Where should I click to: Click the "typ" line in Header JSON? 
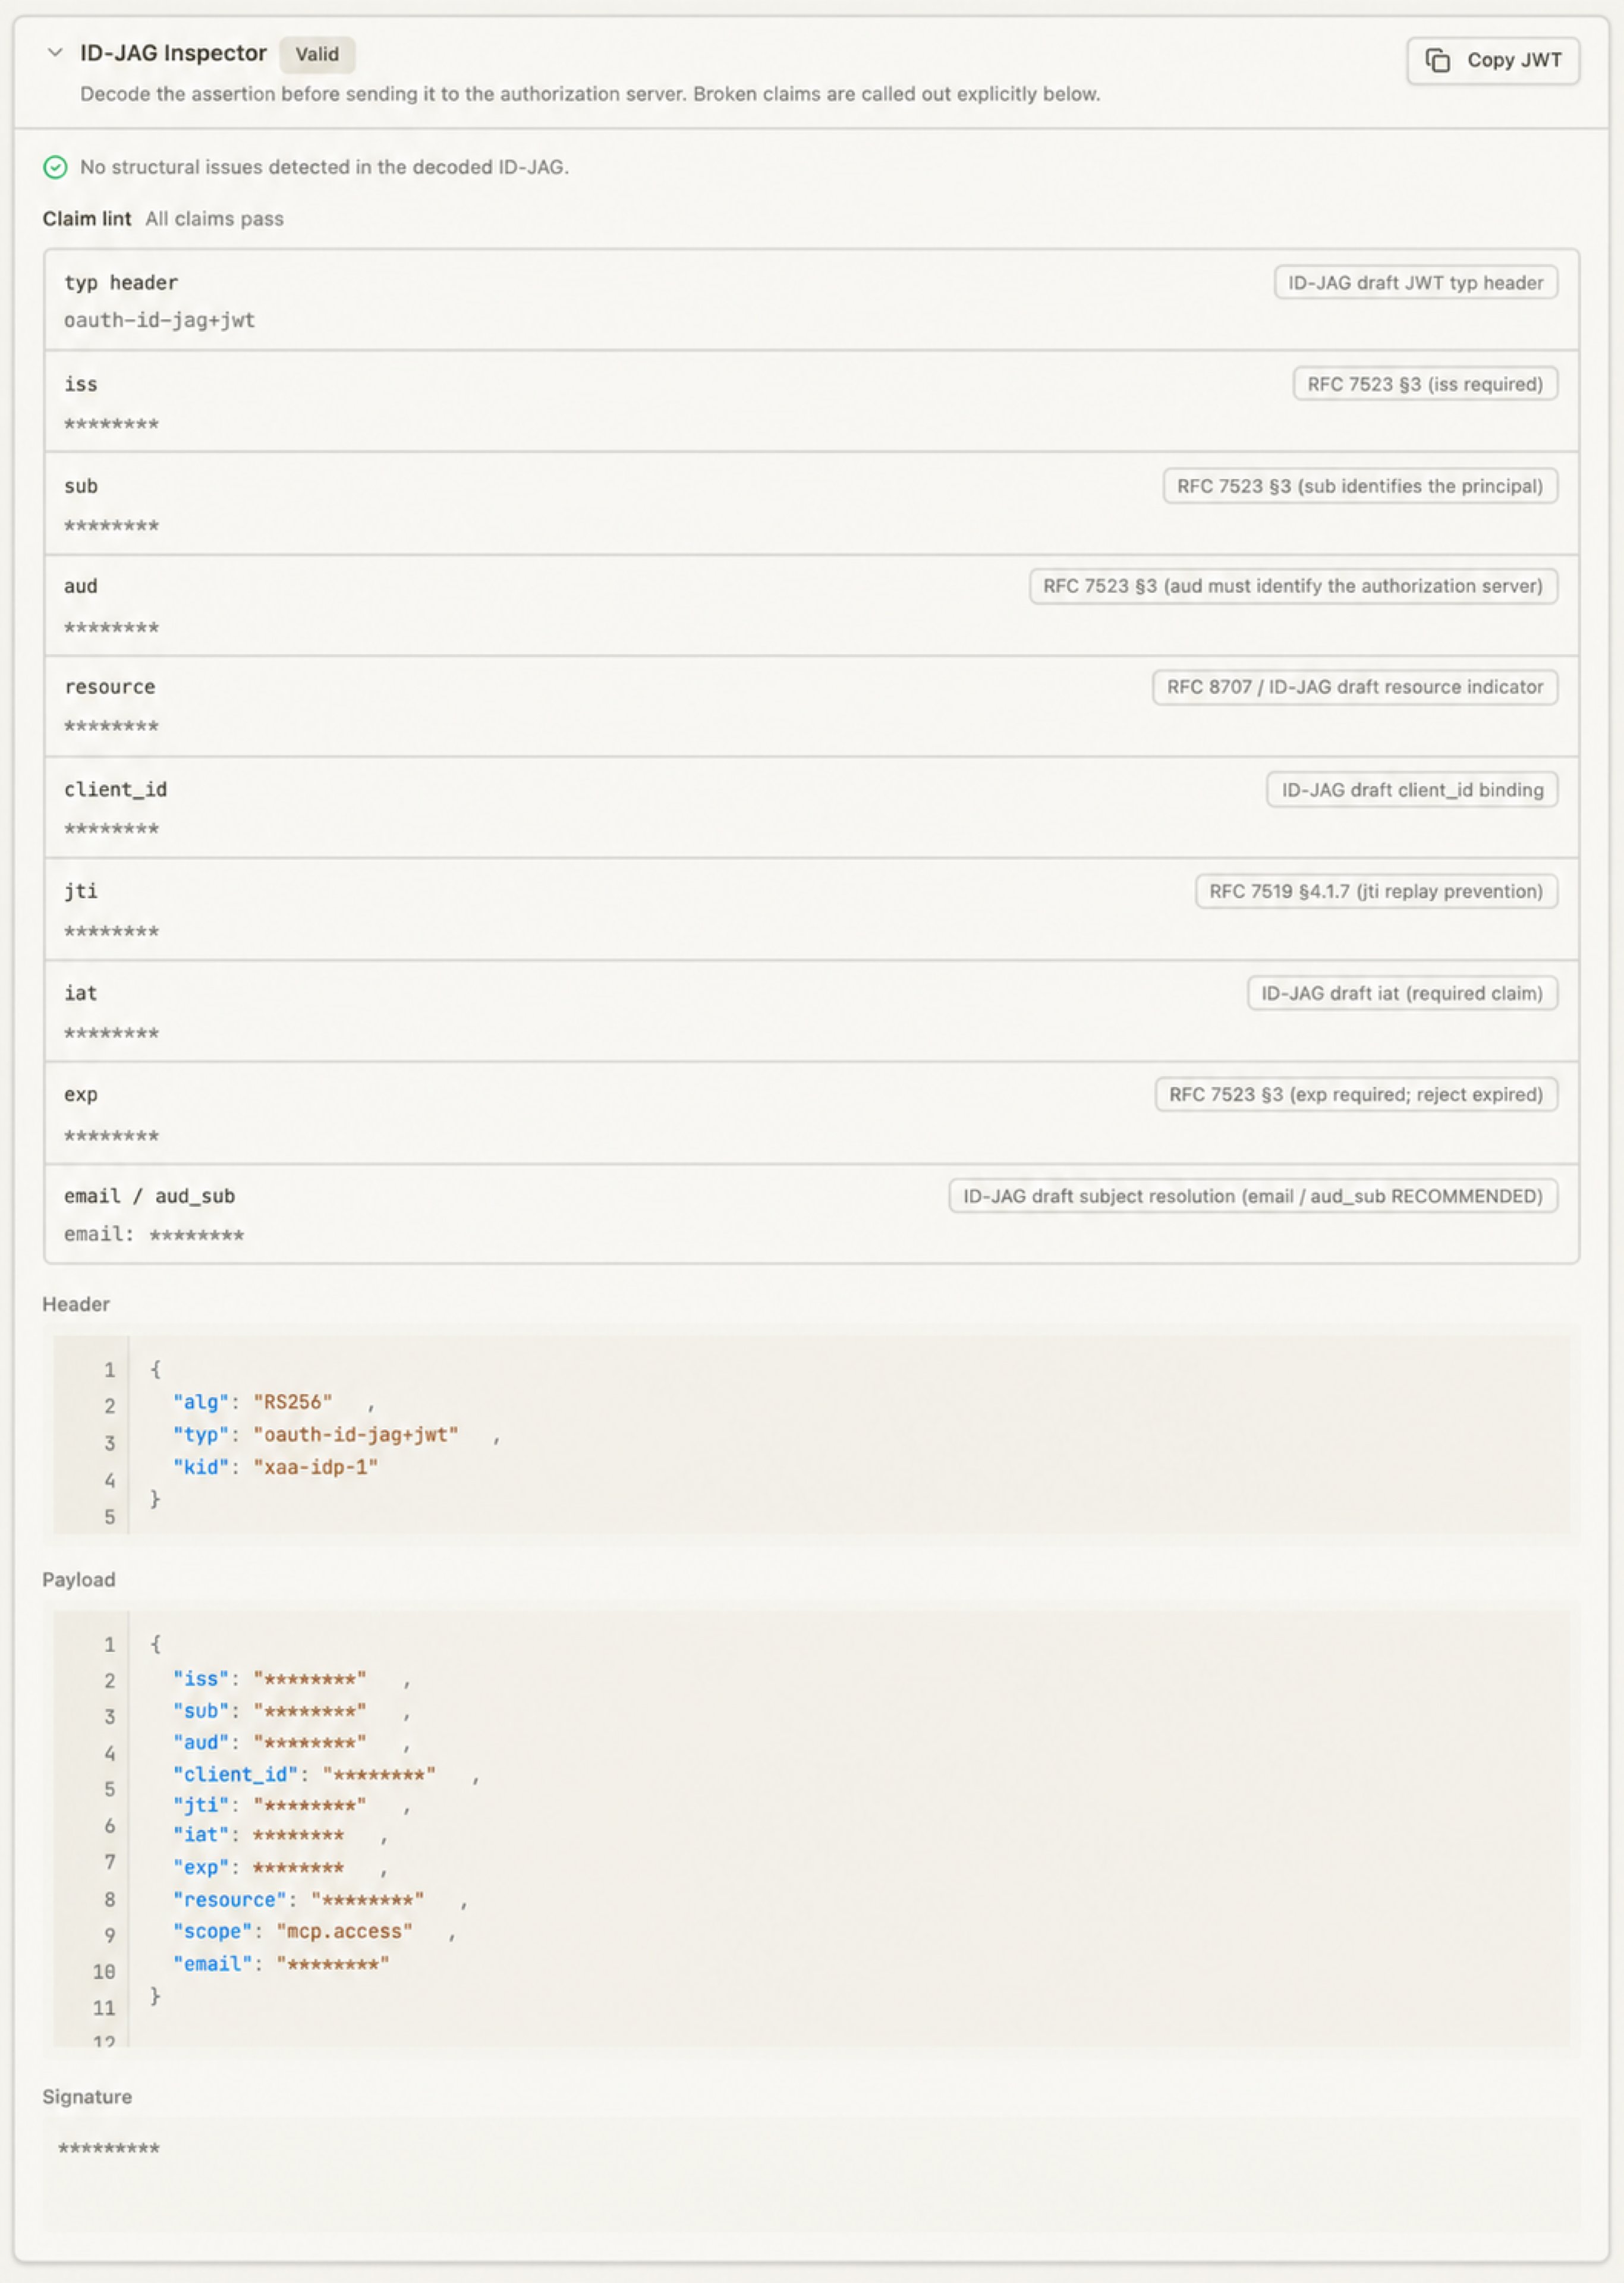pyautogui.click(x=337, y=1434)
